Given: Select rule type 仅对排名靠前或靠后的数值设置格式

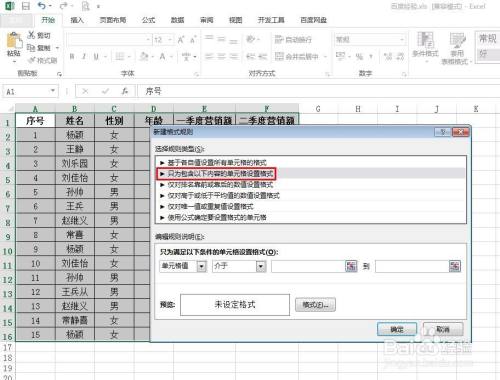Looking at the screenshot, I should (x=311, y=185).
